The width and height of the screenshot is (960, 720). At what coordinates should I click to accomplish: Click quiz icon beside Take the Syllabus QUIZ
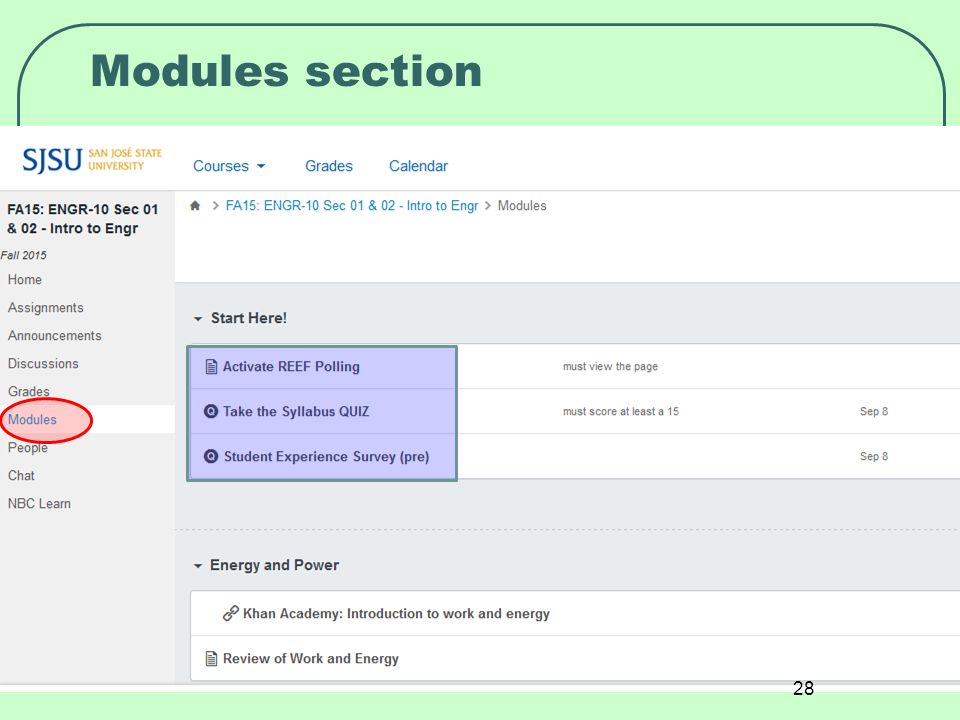click(x=211, y=411)
